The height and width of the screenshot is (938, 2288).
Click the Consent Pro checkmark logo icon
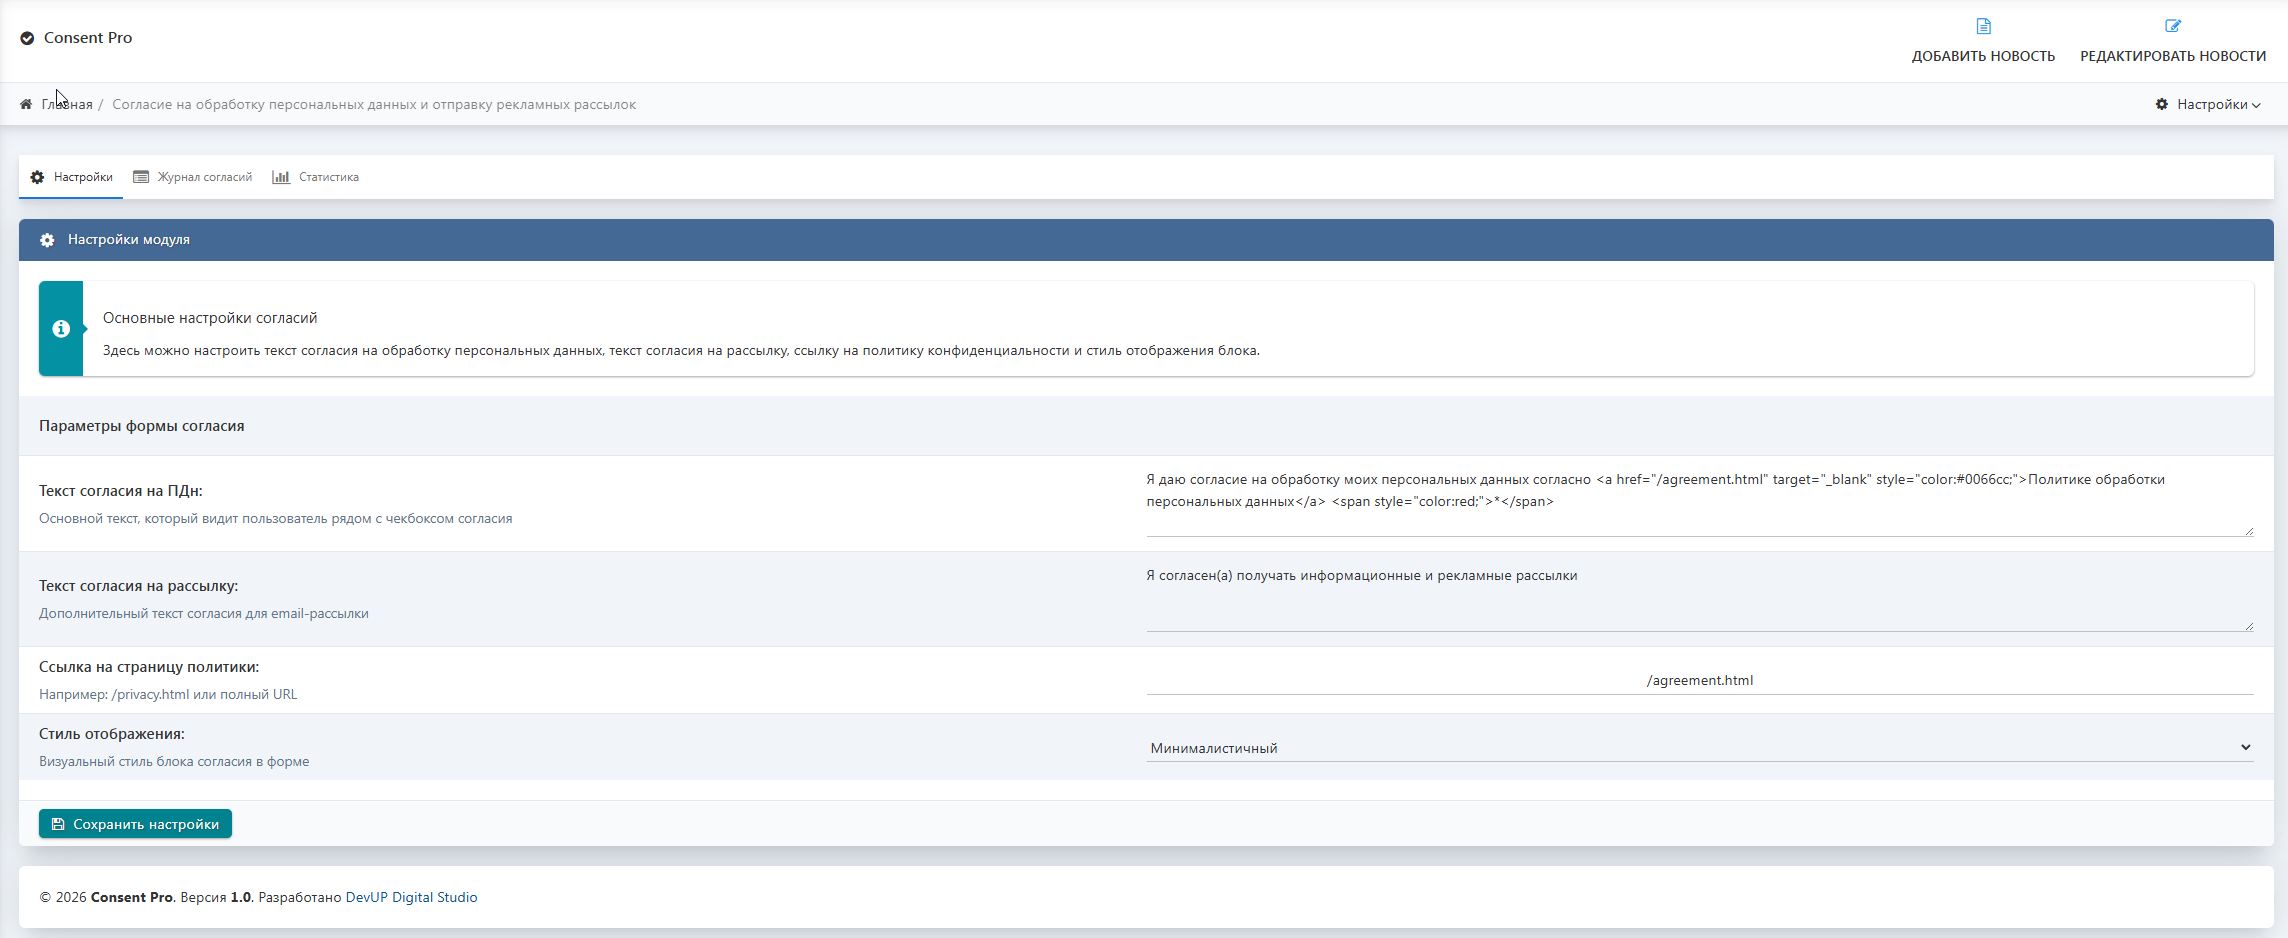click(27, 38)
